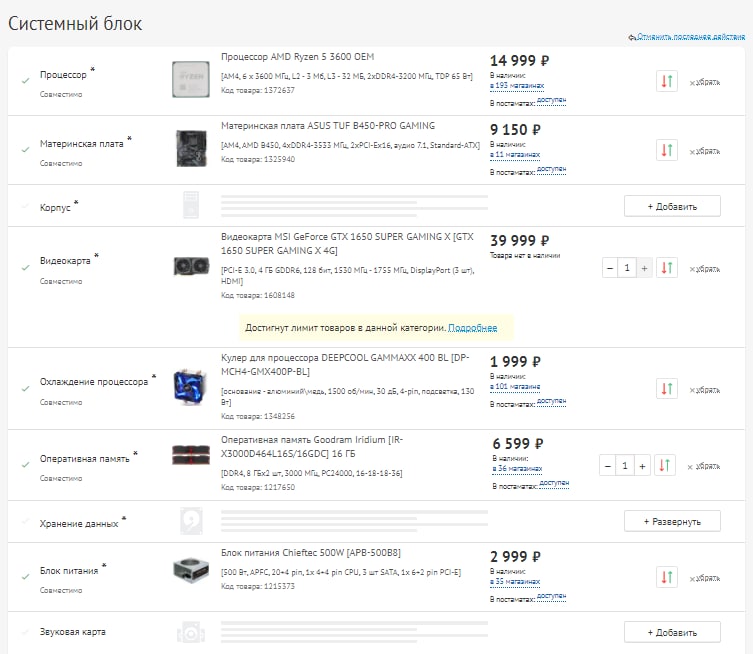The height and width of the screenshot is (654, 753).
Task: Remove the processor using the 'Убрать' cross
Action: [704, 83]
